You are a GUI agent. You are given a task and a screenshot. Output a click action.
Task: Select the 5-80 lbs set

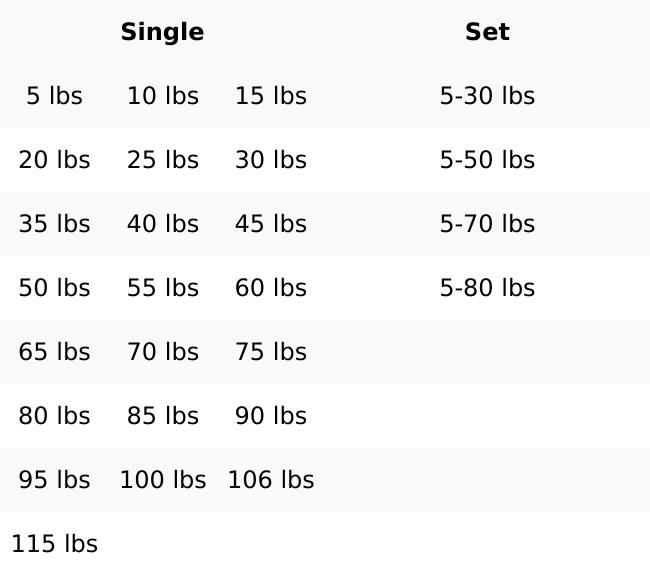[487, 288]
